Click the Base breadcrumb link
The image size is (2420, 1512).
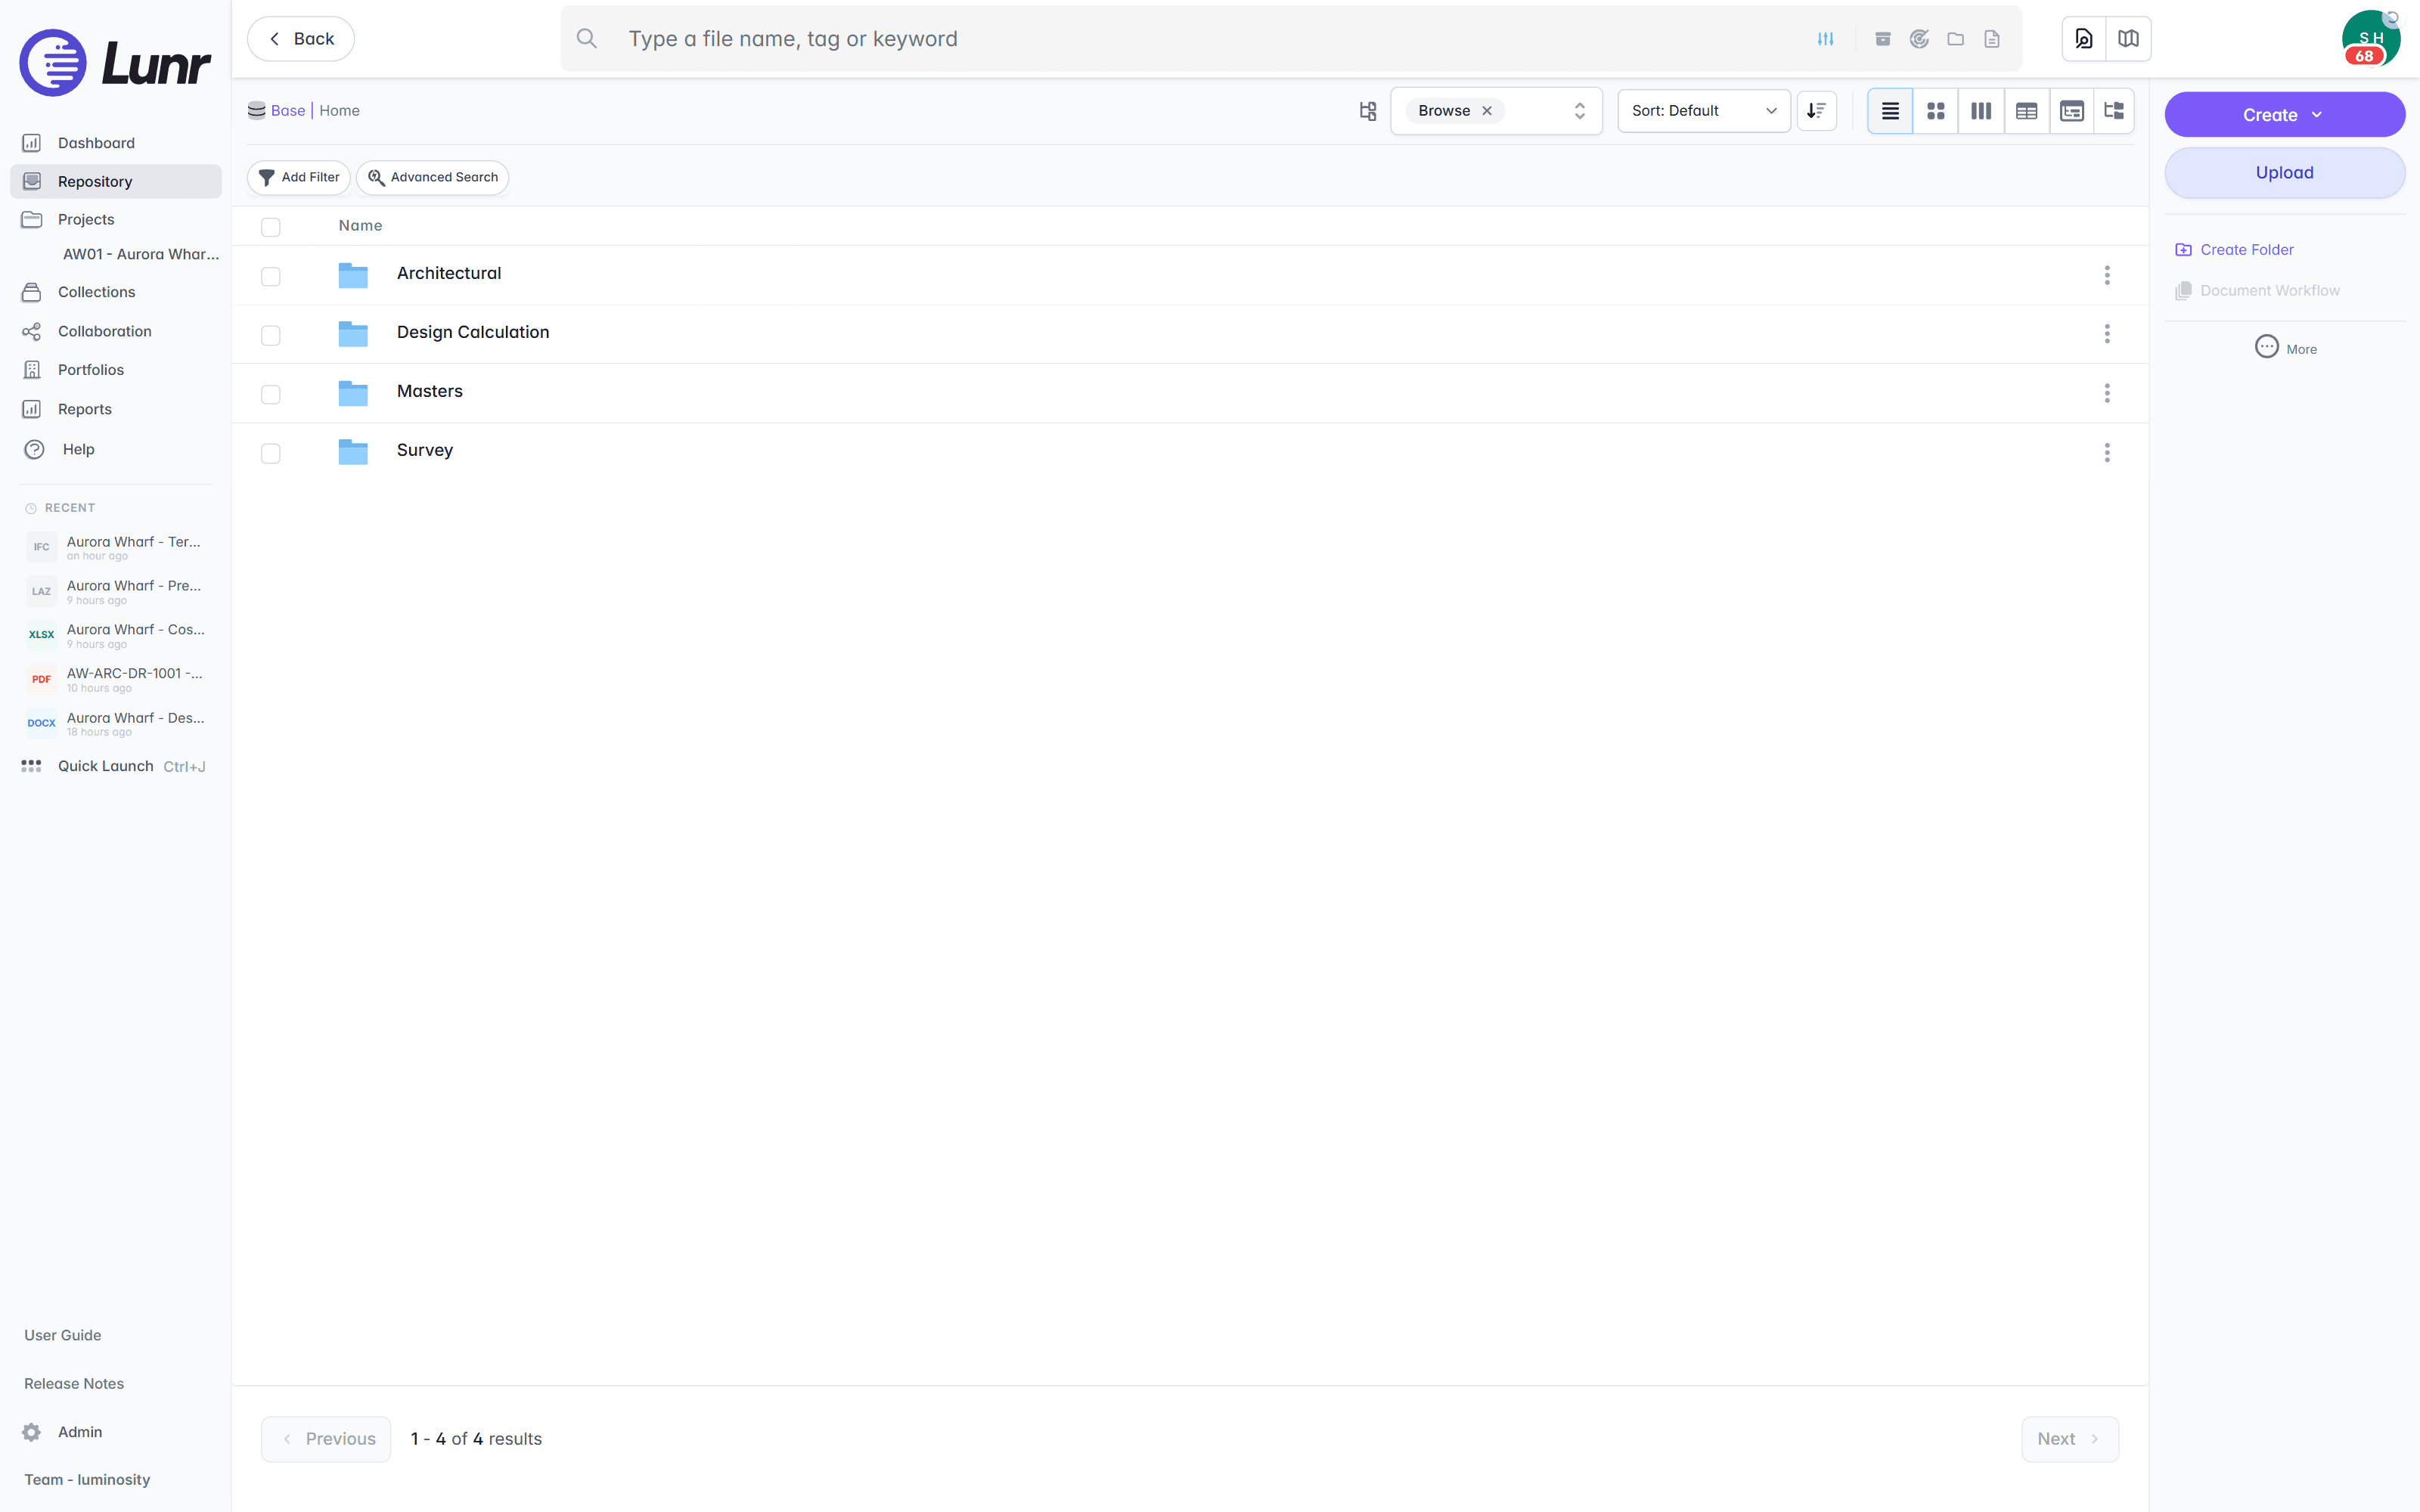[288, 111]
